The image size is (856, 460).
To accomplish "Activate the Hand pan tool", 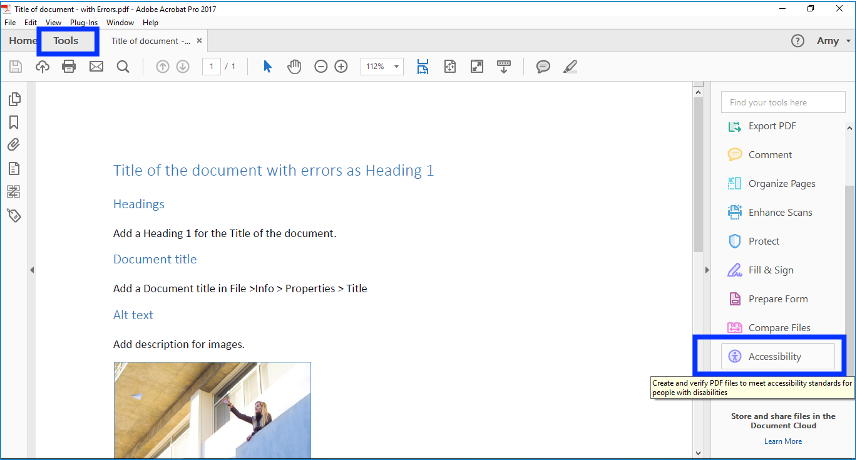I will (294, 67).
